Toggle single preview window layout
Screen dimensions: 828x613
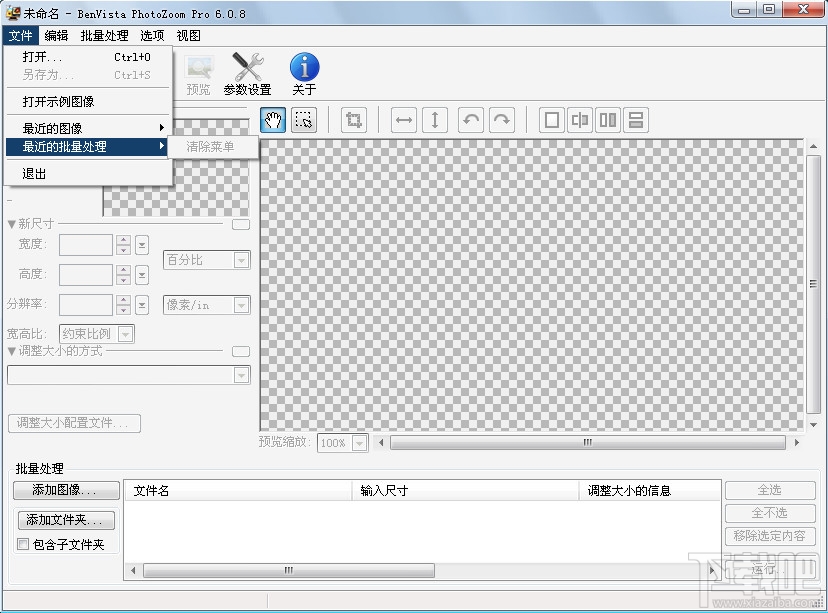(551, 120)
